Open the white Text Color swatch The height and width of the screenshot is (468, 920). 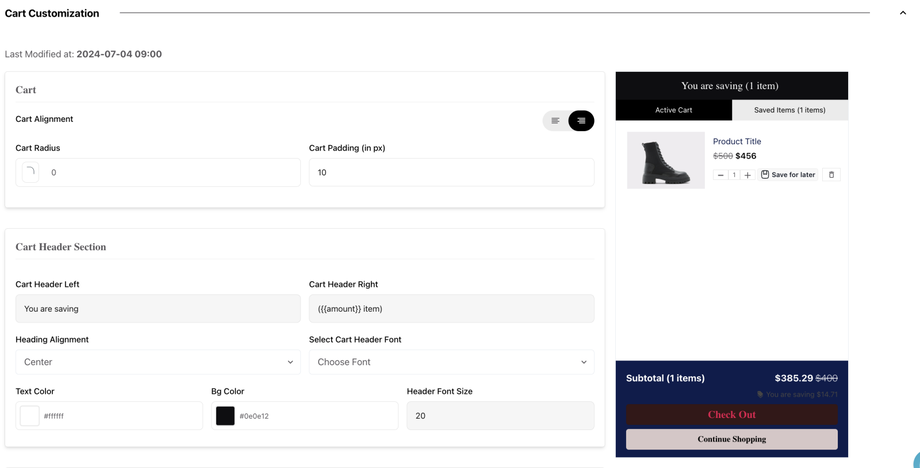[30, 416]
